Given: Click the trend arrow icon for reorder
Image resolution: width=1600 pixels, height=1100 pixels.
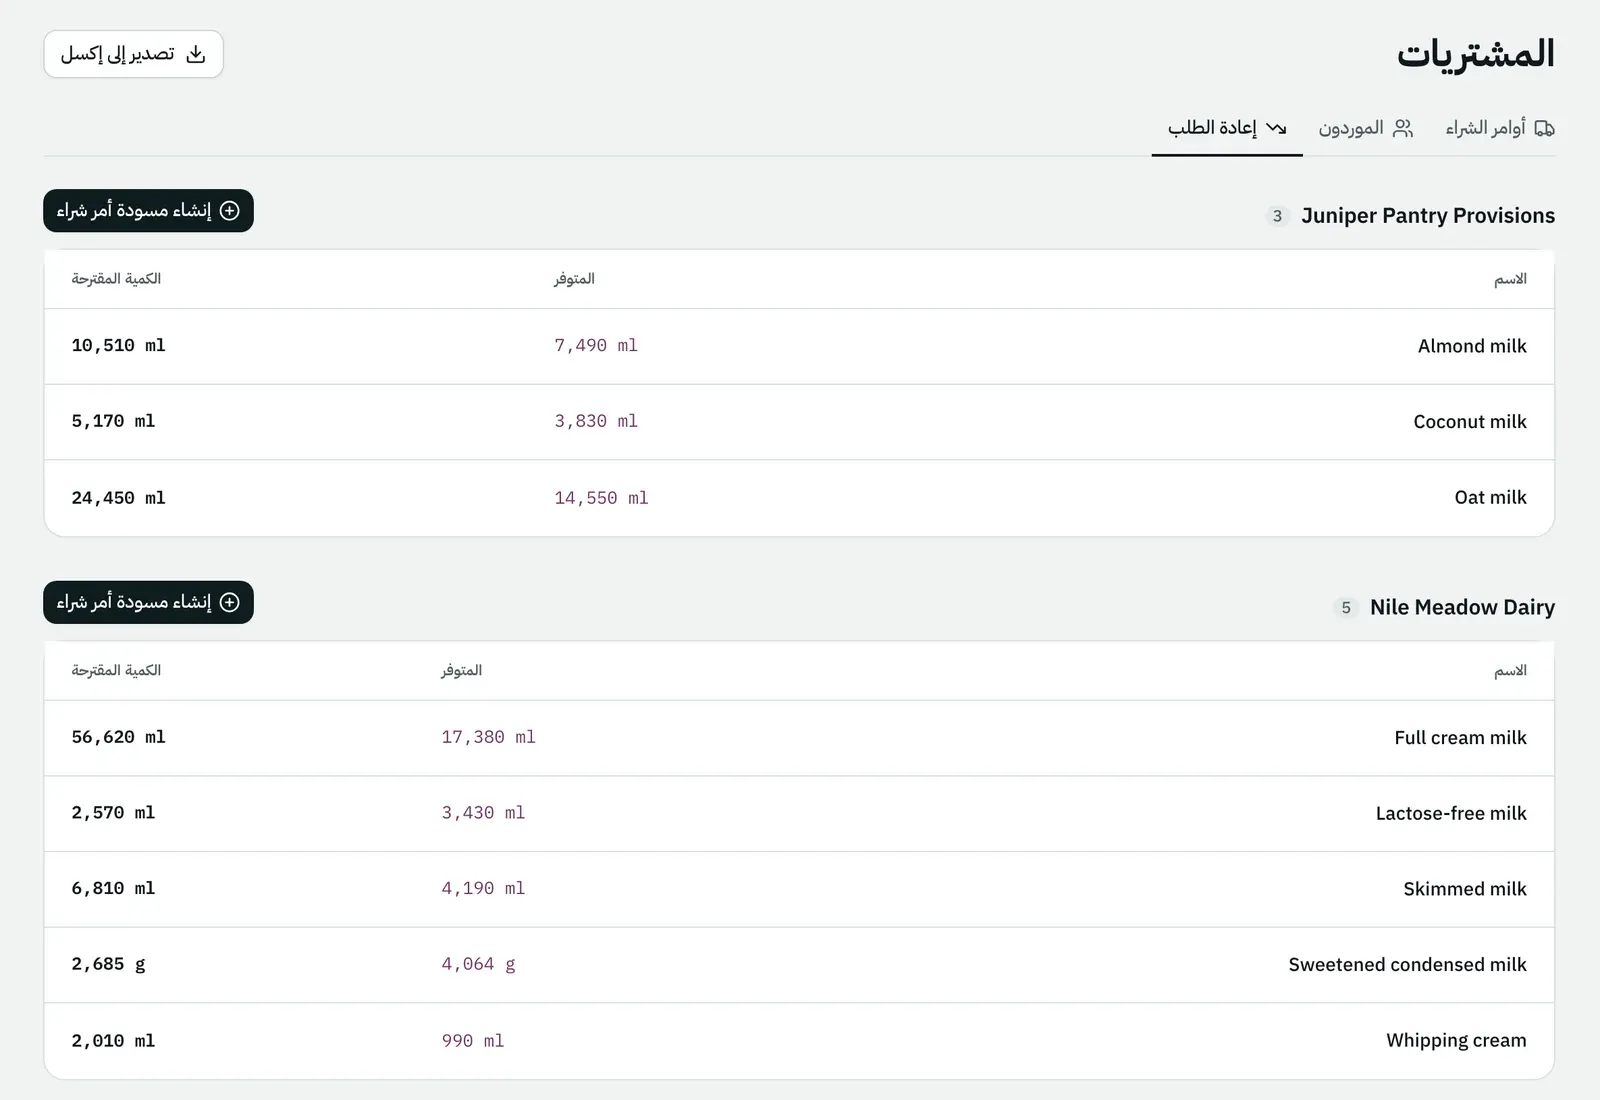Looking at the screenshot, I should pyautogui.click(x=1276, y=128).
